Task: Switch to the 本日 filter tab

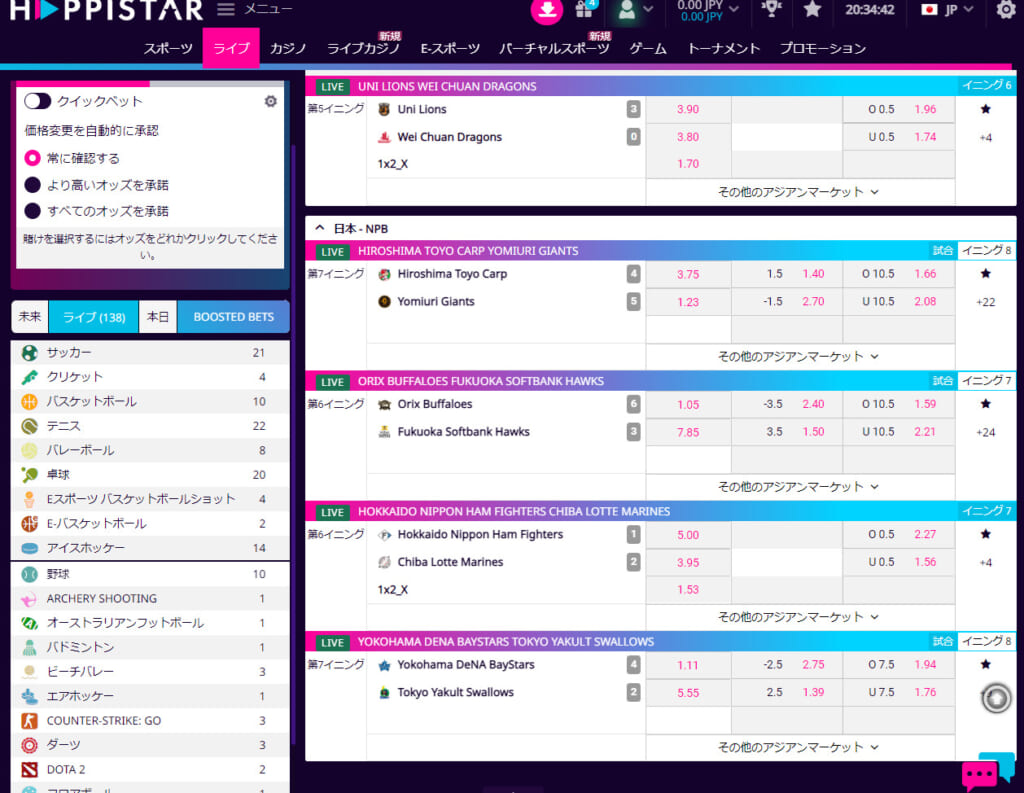Action: tap(157, 317)
